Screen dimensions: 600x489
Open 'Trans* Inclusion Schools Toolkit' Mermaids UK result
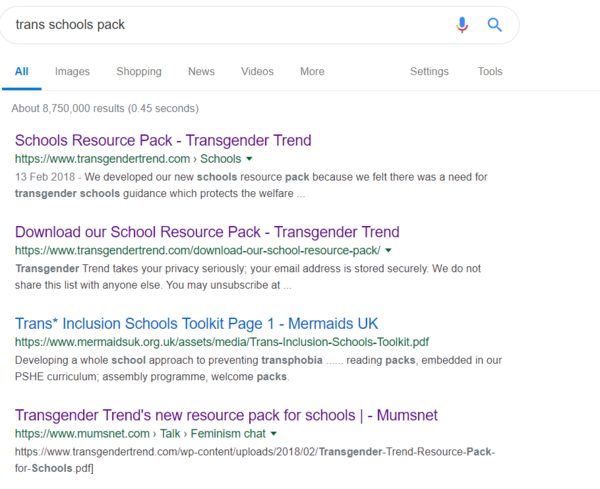[x=196, y=324]
